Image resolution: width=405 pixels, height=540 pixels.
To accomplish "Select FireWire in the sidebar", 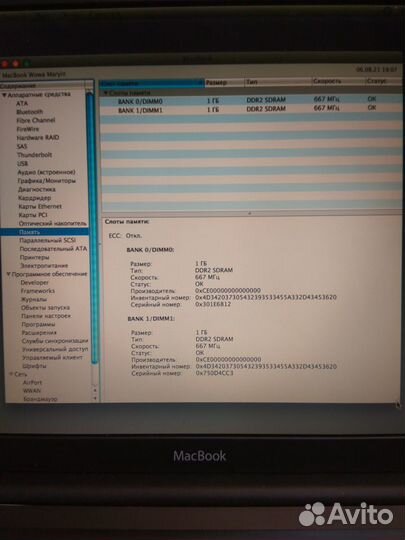I will (28, 129).
